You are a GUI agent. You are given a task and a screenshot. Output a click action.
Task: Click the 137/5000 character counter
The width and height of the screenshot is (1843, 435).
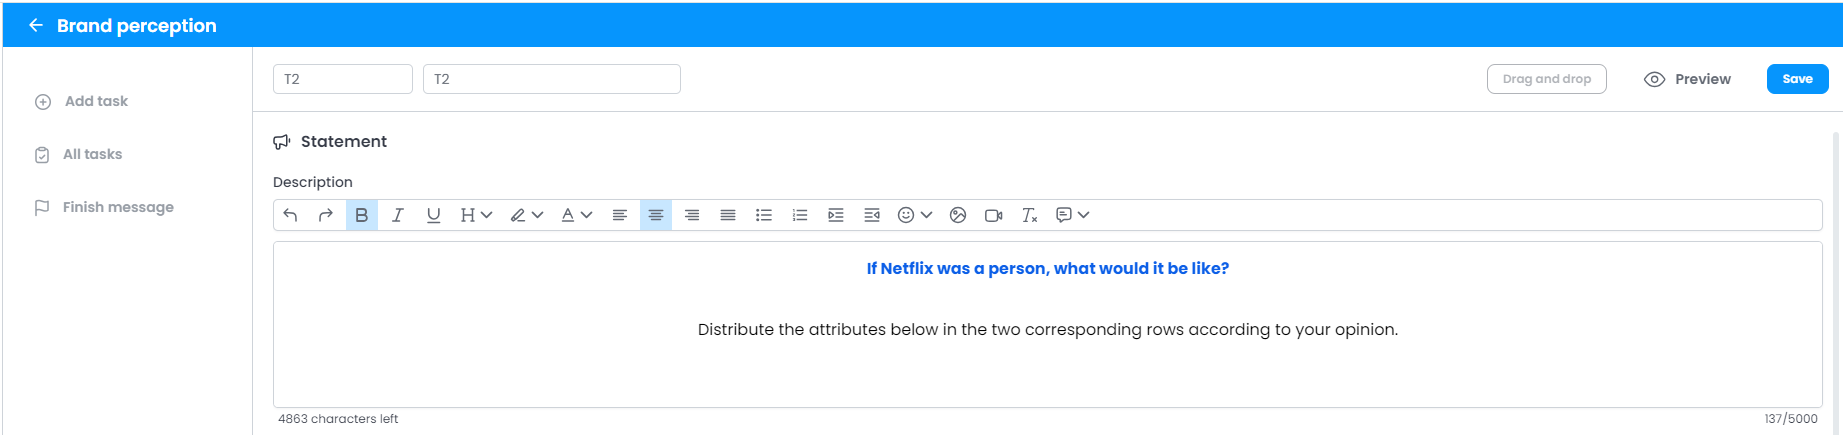[x=1791, y=419]
